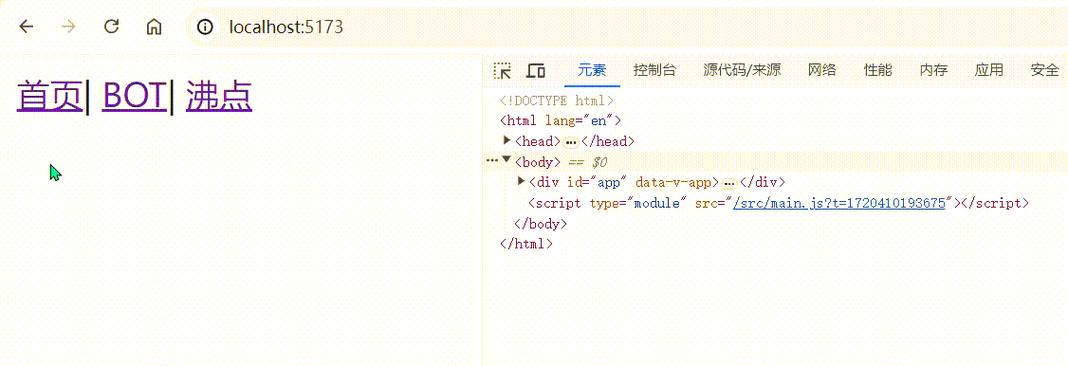Open the 首页 link
The width and height of the screenshot is (1068, 366).
click(x=50, y=96)
